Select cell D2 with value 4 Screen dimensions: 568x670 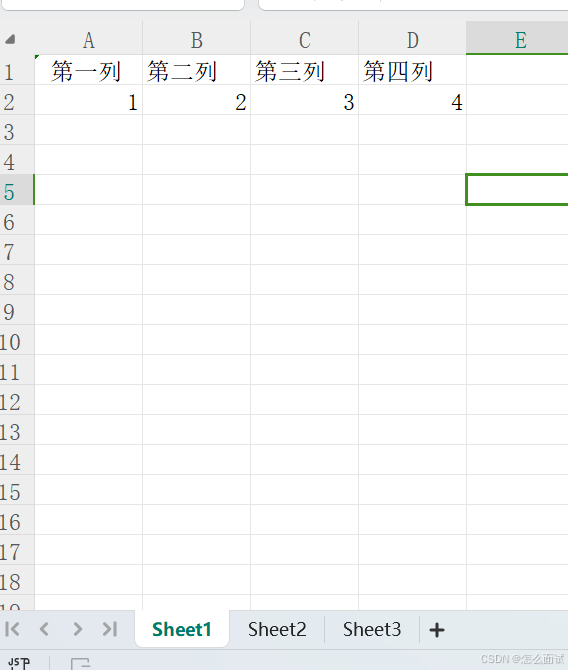[x=412, y=100]
